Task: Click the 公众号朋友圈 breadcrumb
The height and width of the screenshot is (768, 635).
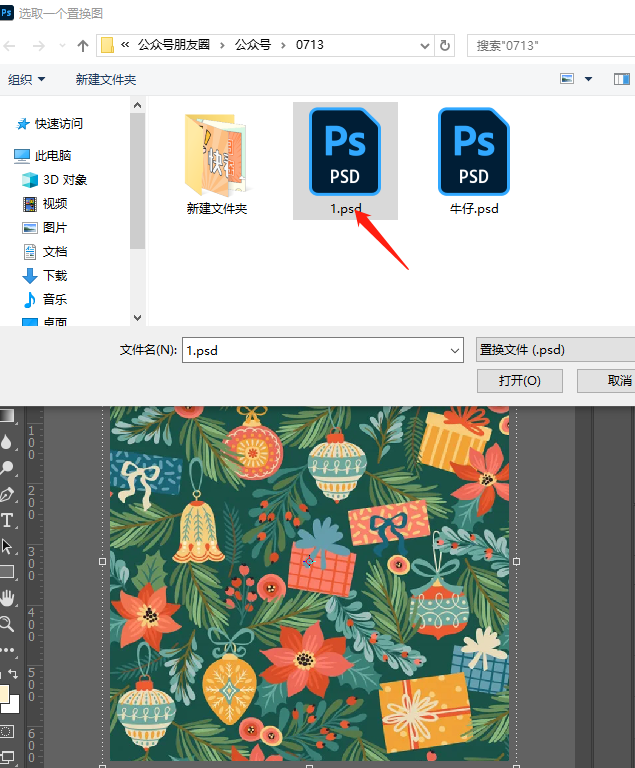Action: pos(173,45)
